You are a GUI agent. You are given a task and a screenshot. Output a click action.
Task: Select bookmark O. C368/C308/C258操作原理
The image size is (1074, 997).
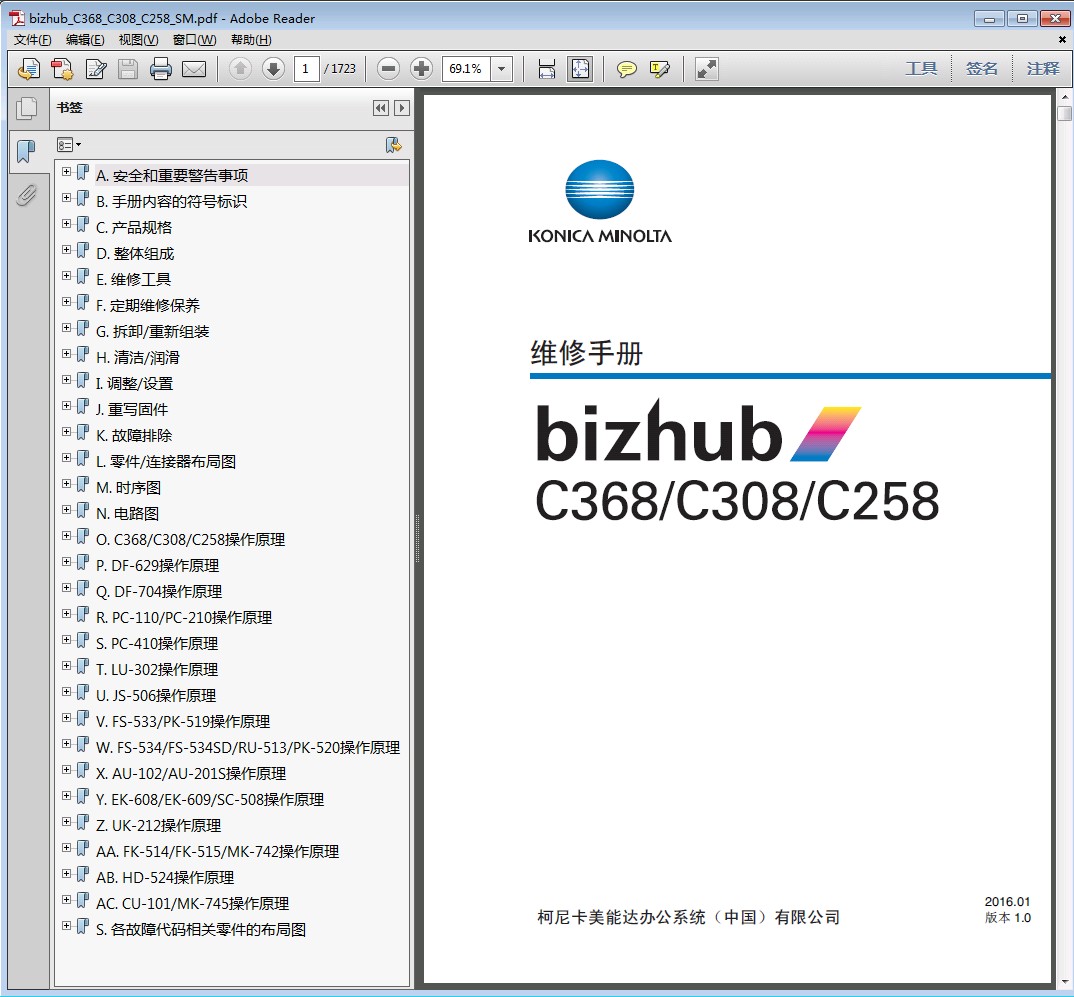pyautogui.click(x=190, y=540)
